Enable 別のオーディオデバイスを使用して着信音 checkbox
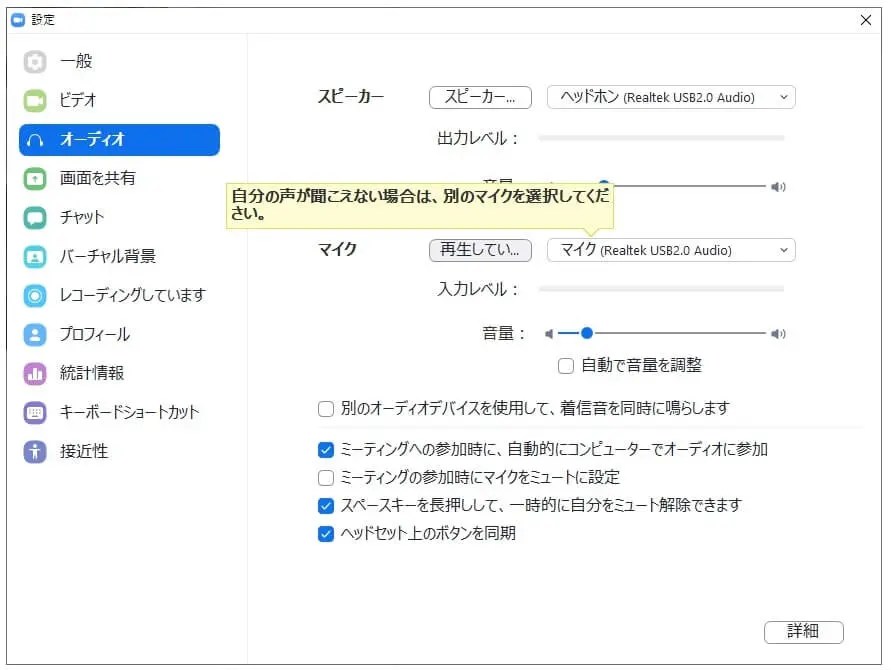The image size is (891, 670). coord(326,409)
